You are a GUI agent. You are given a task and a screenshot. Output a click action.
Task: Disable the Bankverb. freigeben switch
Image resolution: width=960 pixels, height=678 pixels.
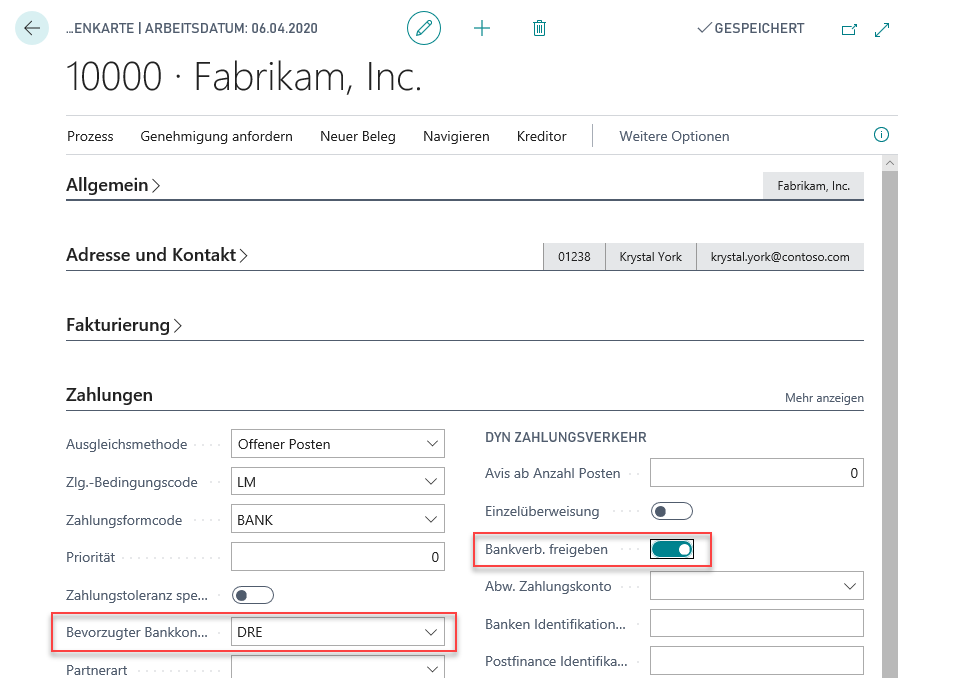[671, 549]
